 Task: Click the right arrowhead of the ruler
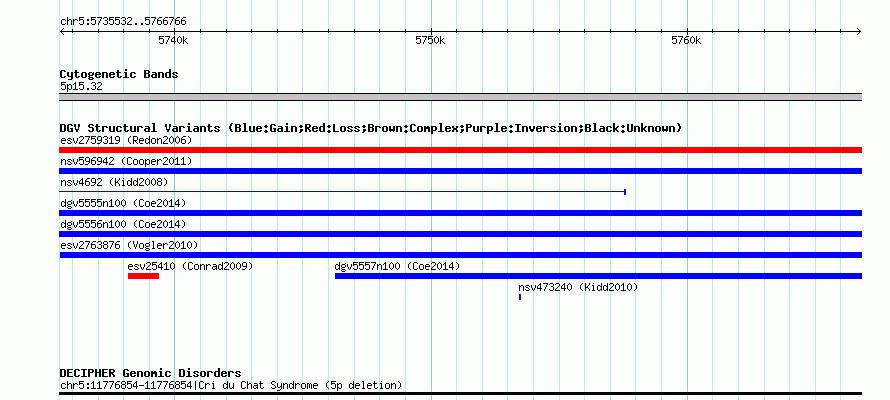pyautogui.click(x=859, y=32)
